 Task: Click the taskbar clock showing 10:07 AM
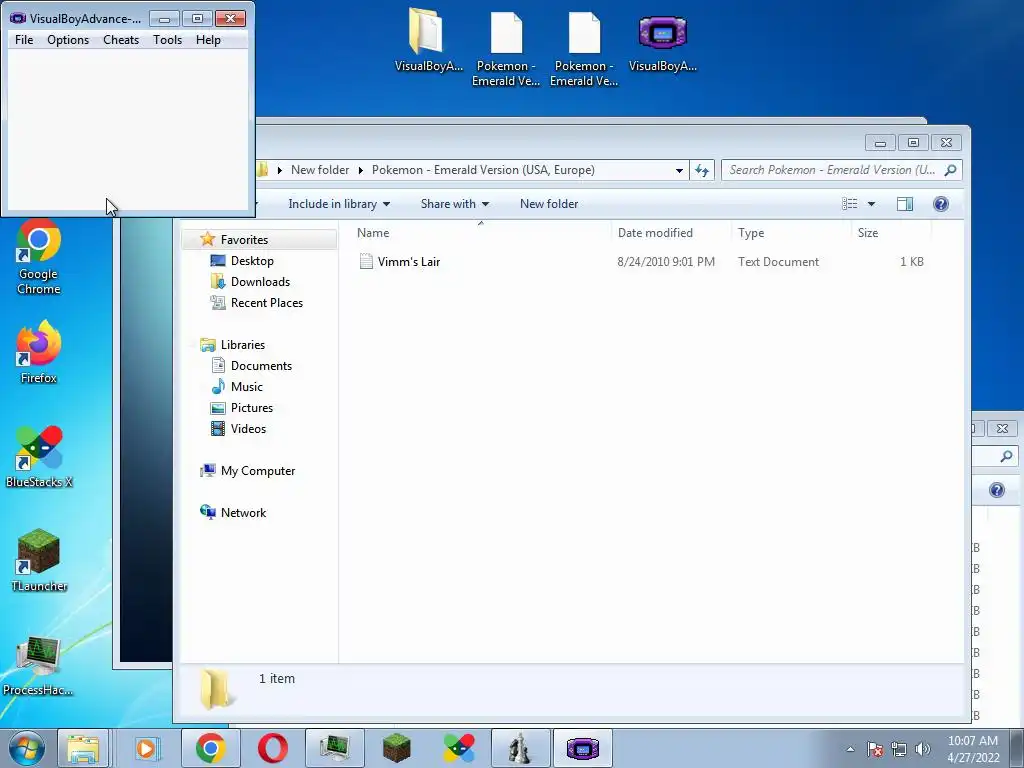[x=973, y=749]
